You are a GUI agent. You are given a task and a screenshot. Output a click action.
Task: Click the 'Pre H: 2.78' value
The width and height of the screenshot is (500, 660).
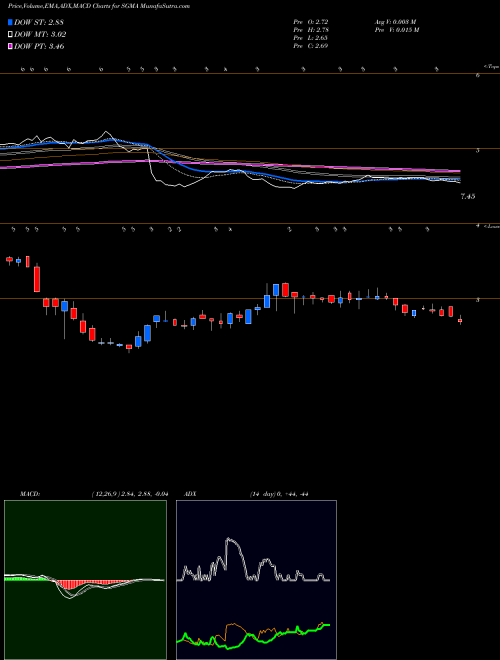click(x=311, y=30)
